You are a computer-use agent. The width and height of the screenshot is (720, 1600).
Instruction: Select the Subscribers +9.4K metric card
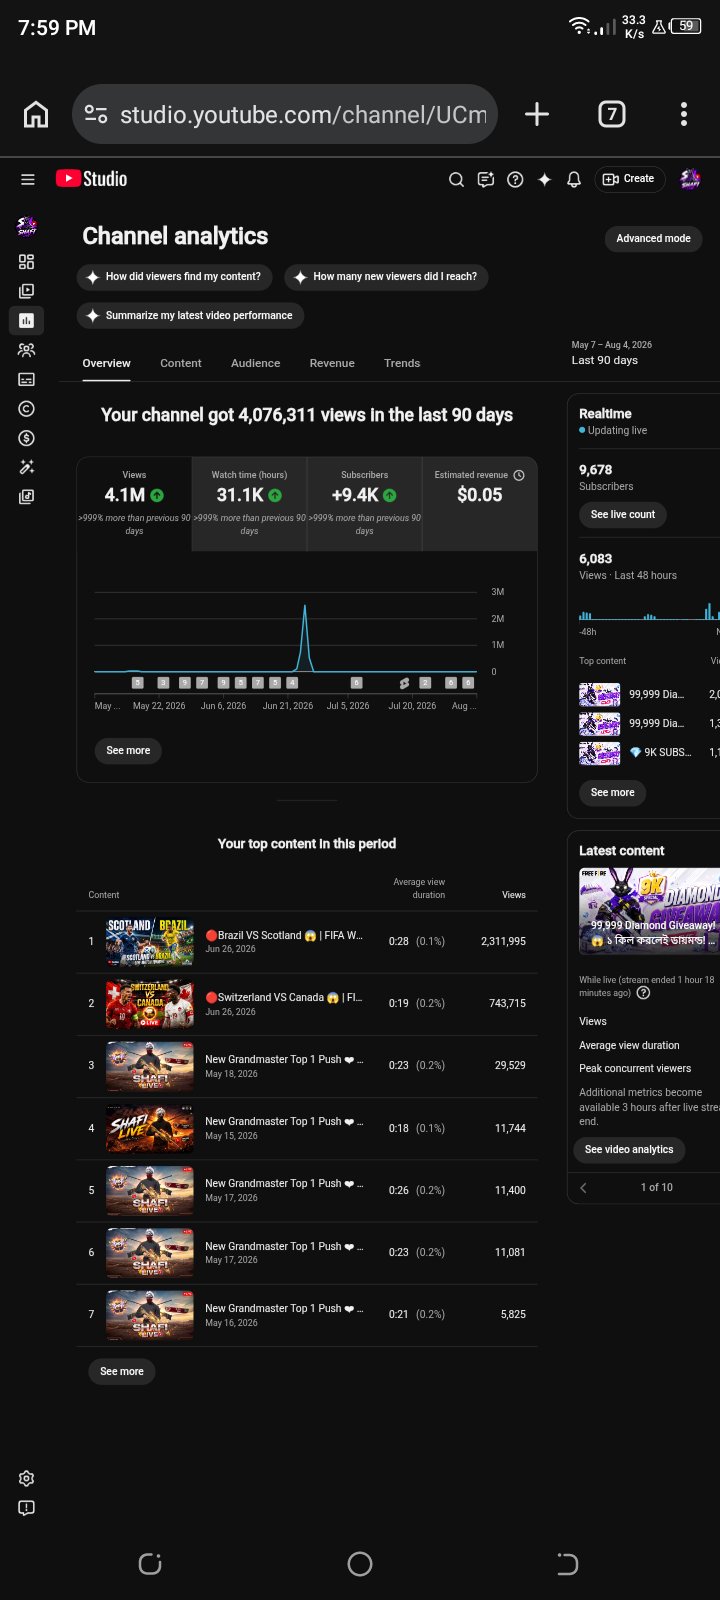tap(364, 504)
